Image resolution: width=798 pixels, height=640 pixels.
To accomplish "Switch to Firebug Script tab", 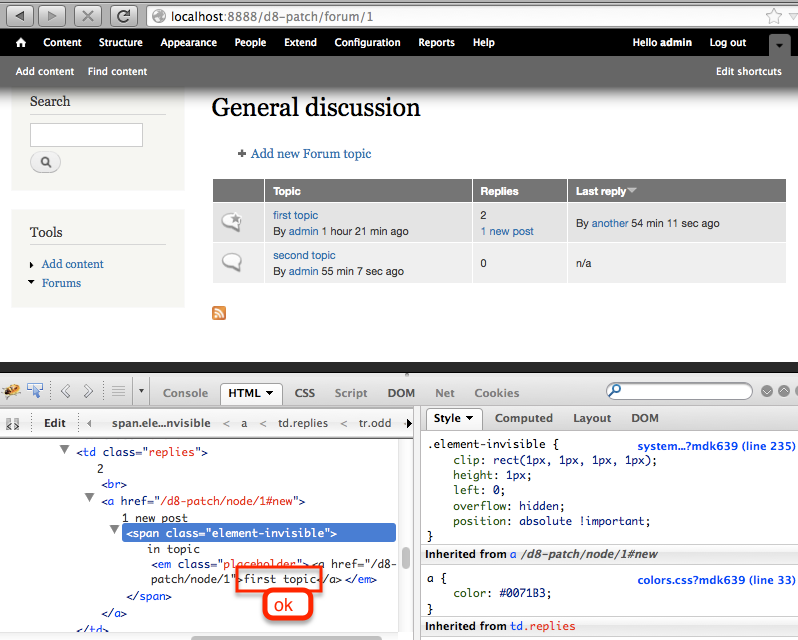I will pos(351,393).
